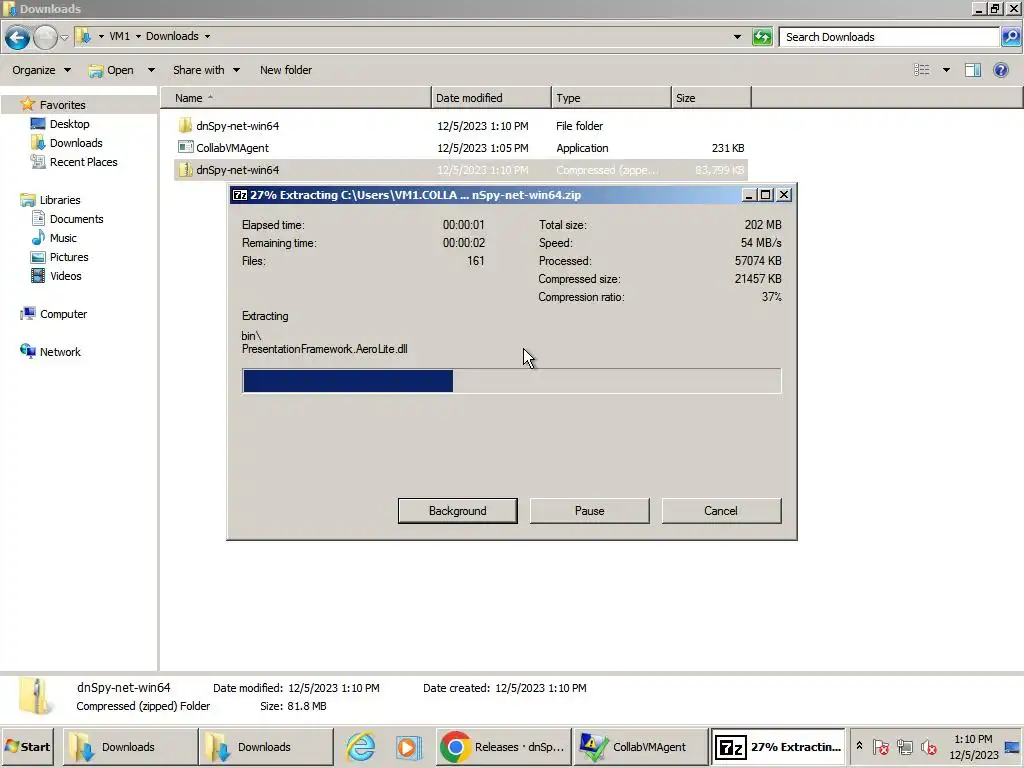This screenshot has height=768, width=1024.
Task: Click Search Downloads field
Action: [x=889, y=37]
